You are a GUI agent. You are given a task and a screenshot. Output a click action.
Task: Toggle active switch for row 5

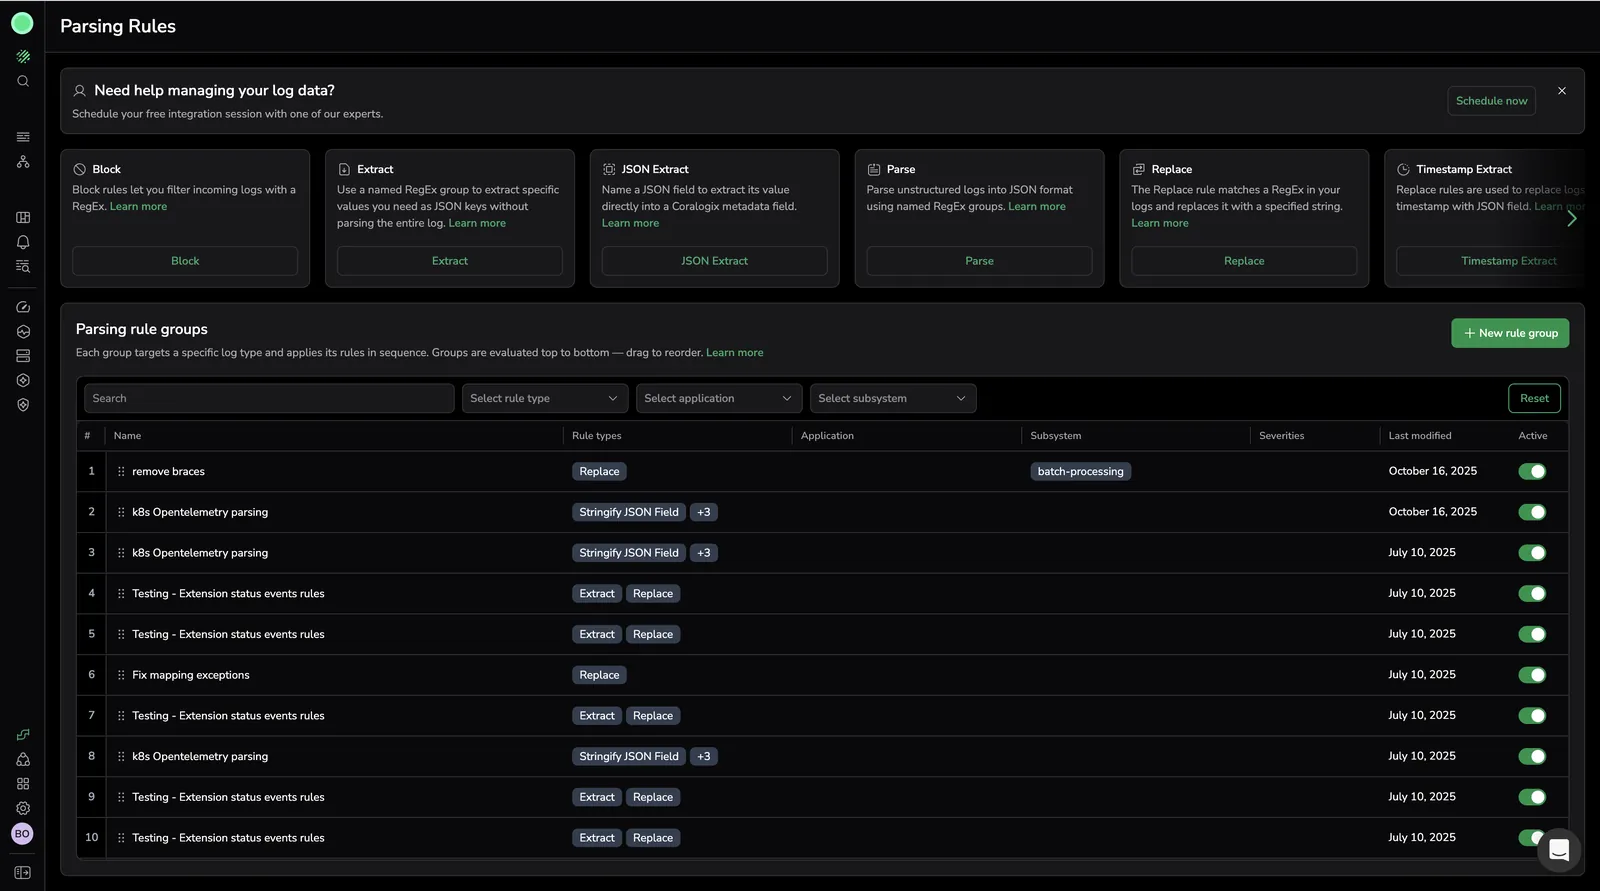(x=1532, y=634)
